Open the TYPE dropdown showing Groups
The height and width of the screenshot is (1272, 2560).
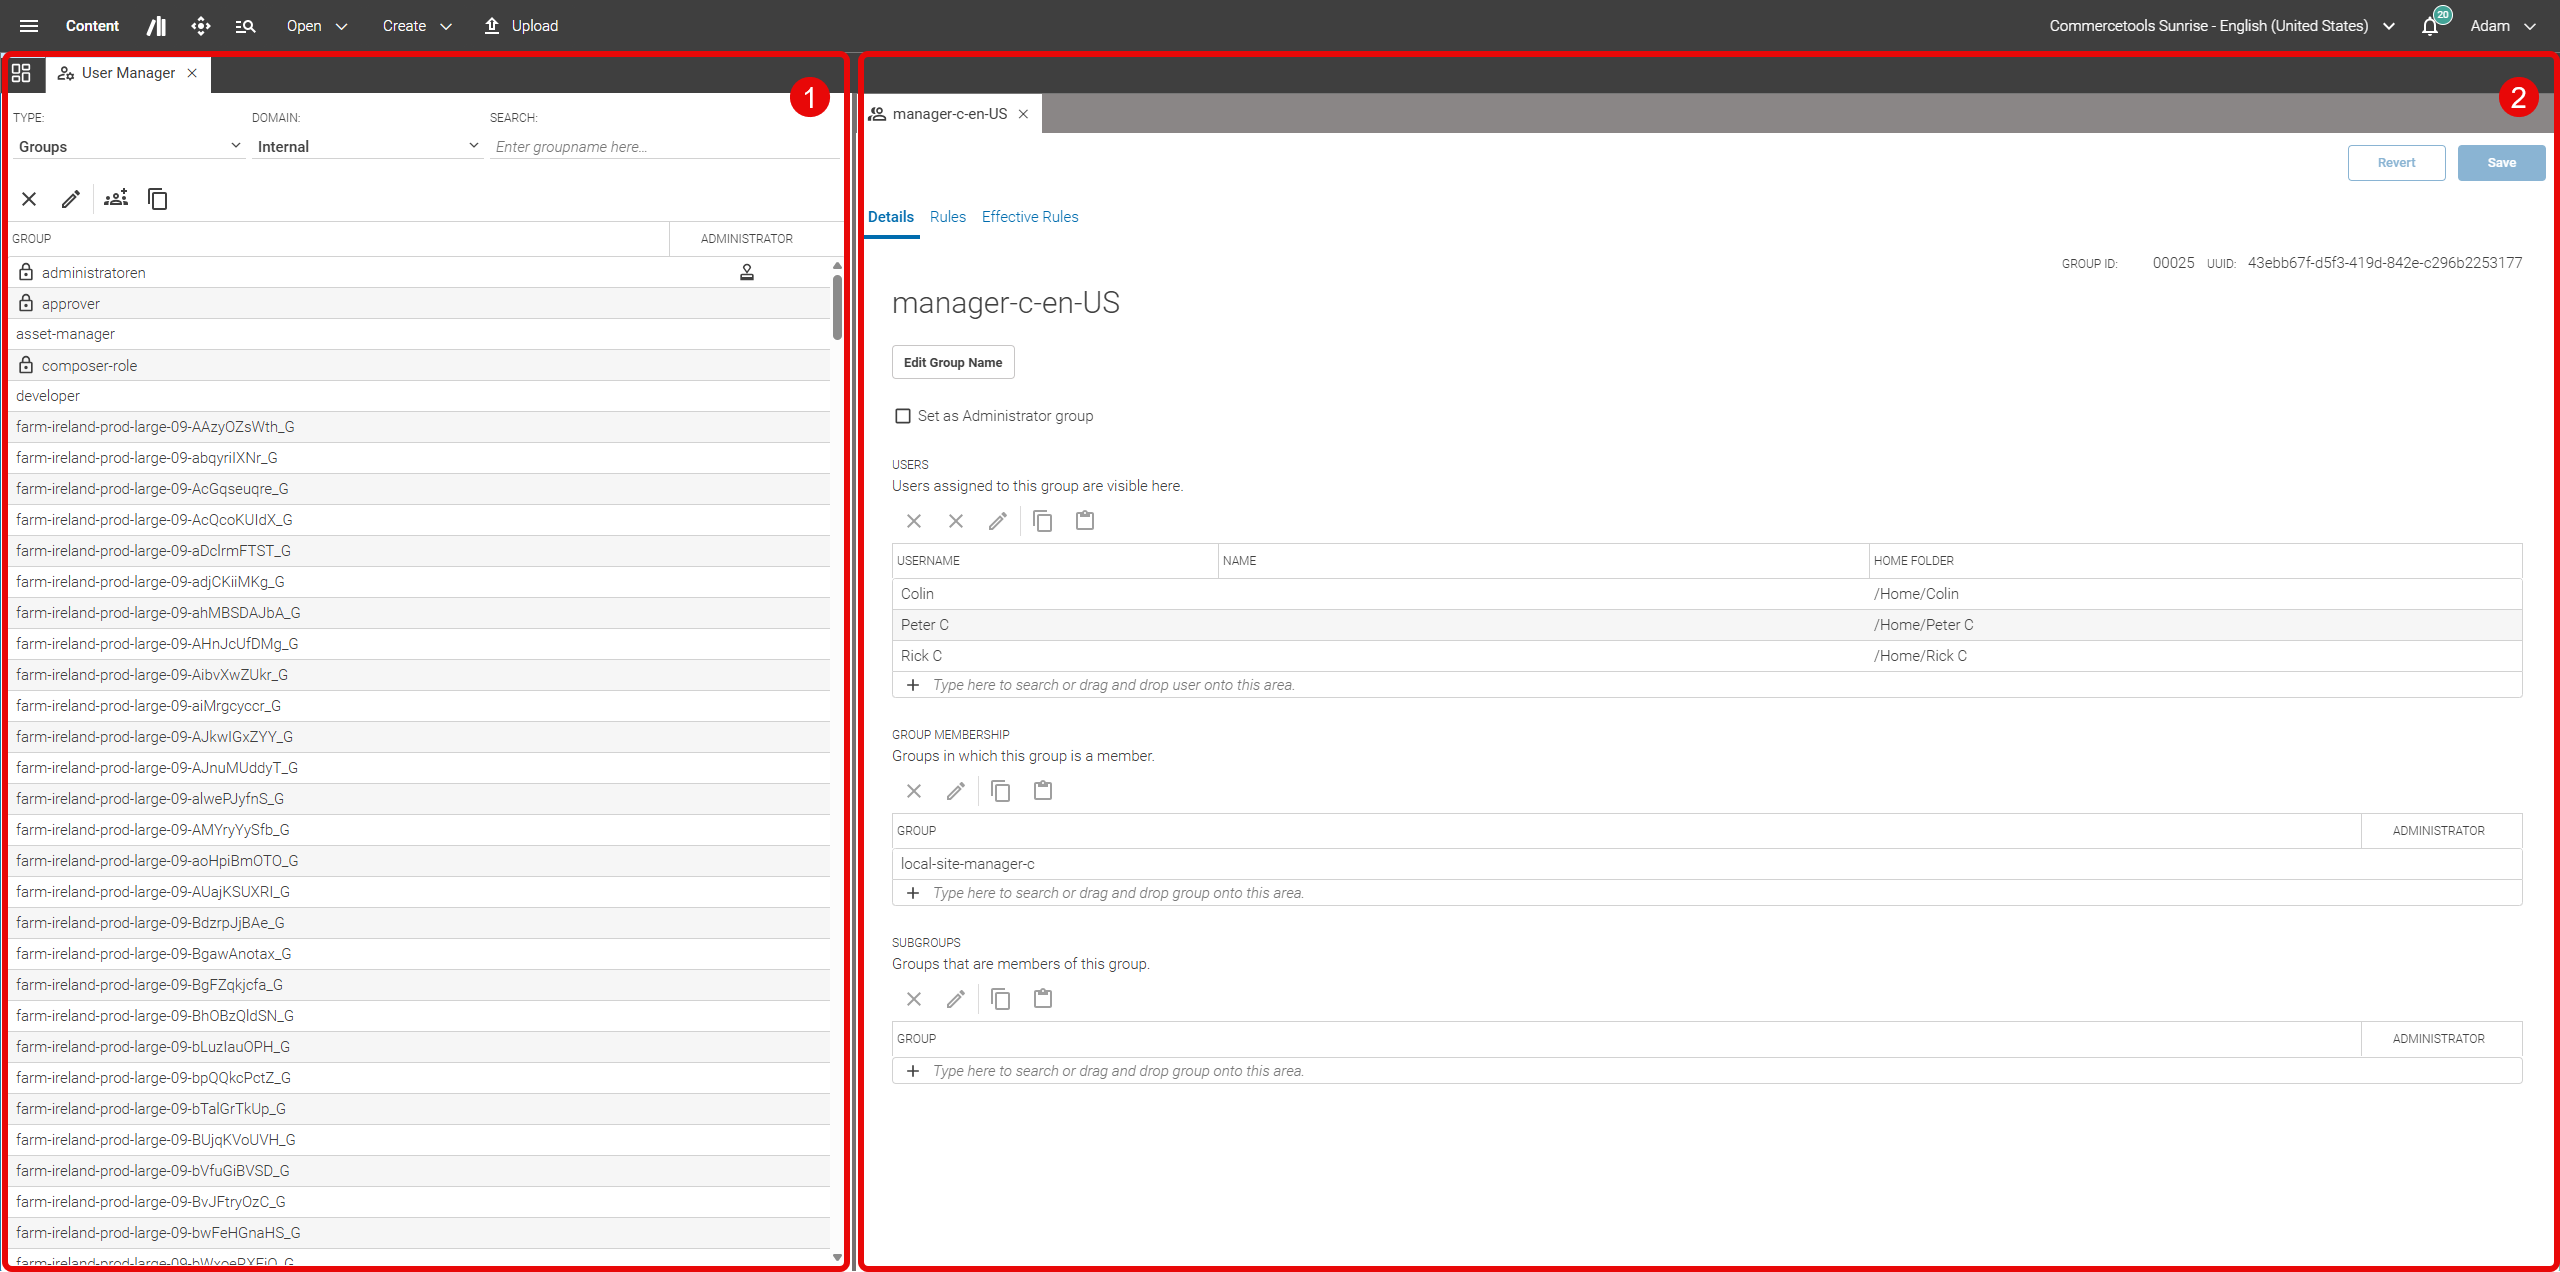point(127,146)
